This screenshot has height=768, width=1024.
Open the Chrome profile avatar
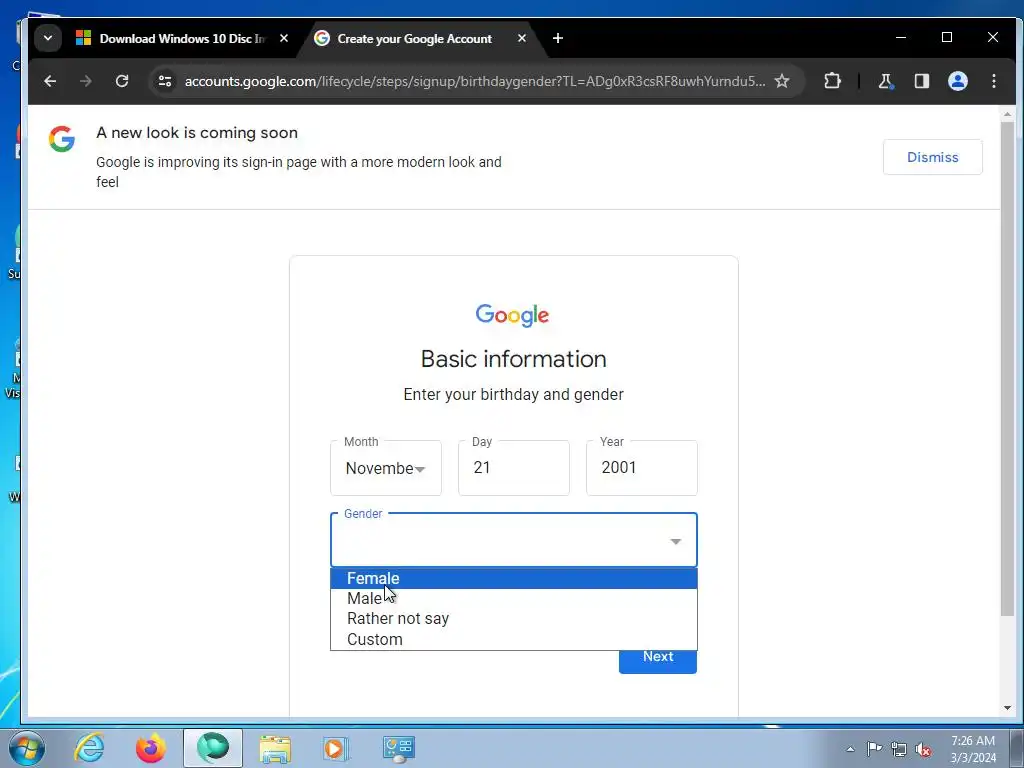(957, 81)
